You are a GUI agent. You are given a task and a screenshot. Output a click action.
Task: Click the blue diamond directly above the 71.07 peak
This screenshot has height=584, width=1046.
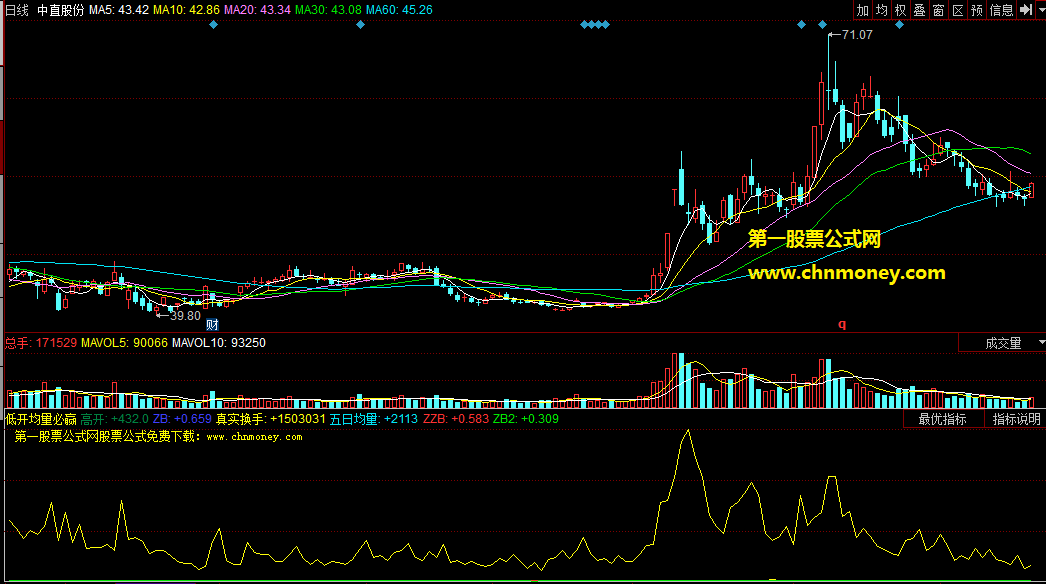(x=823, y=25)
